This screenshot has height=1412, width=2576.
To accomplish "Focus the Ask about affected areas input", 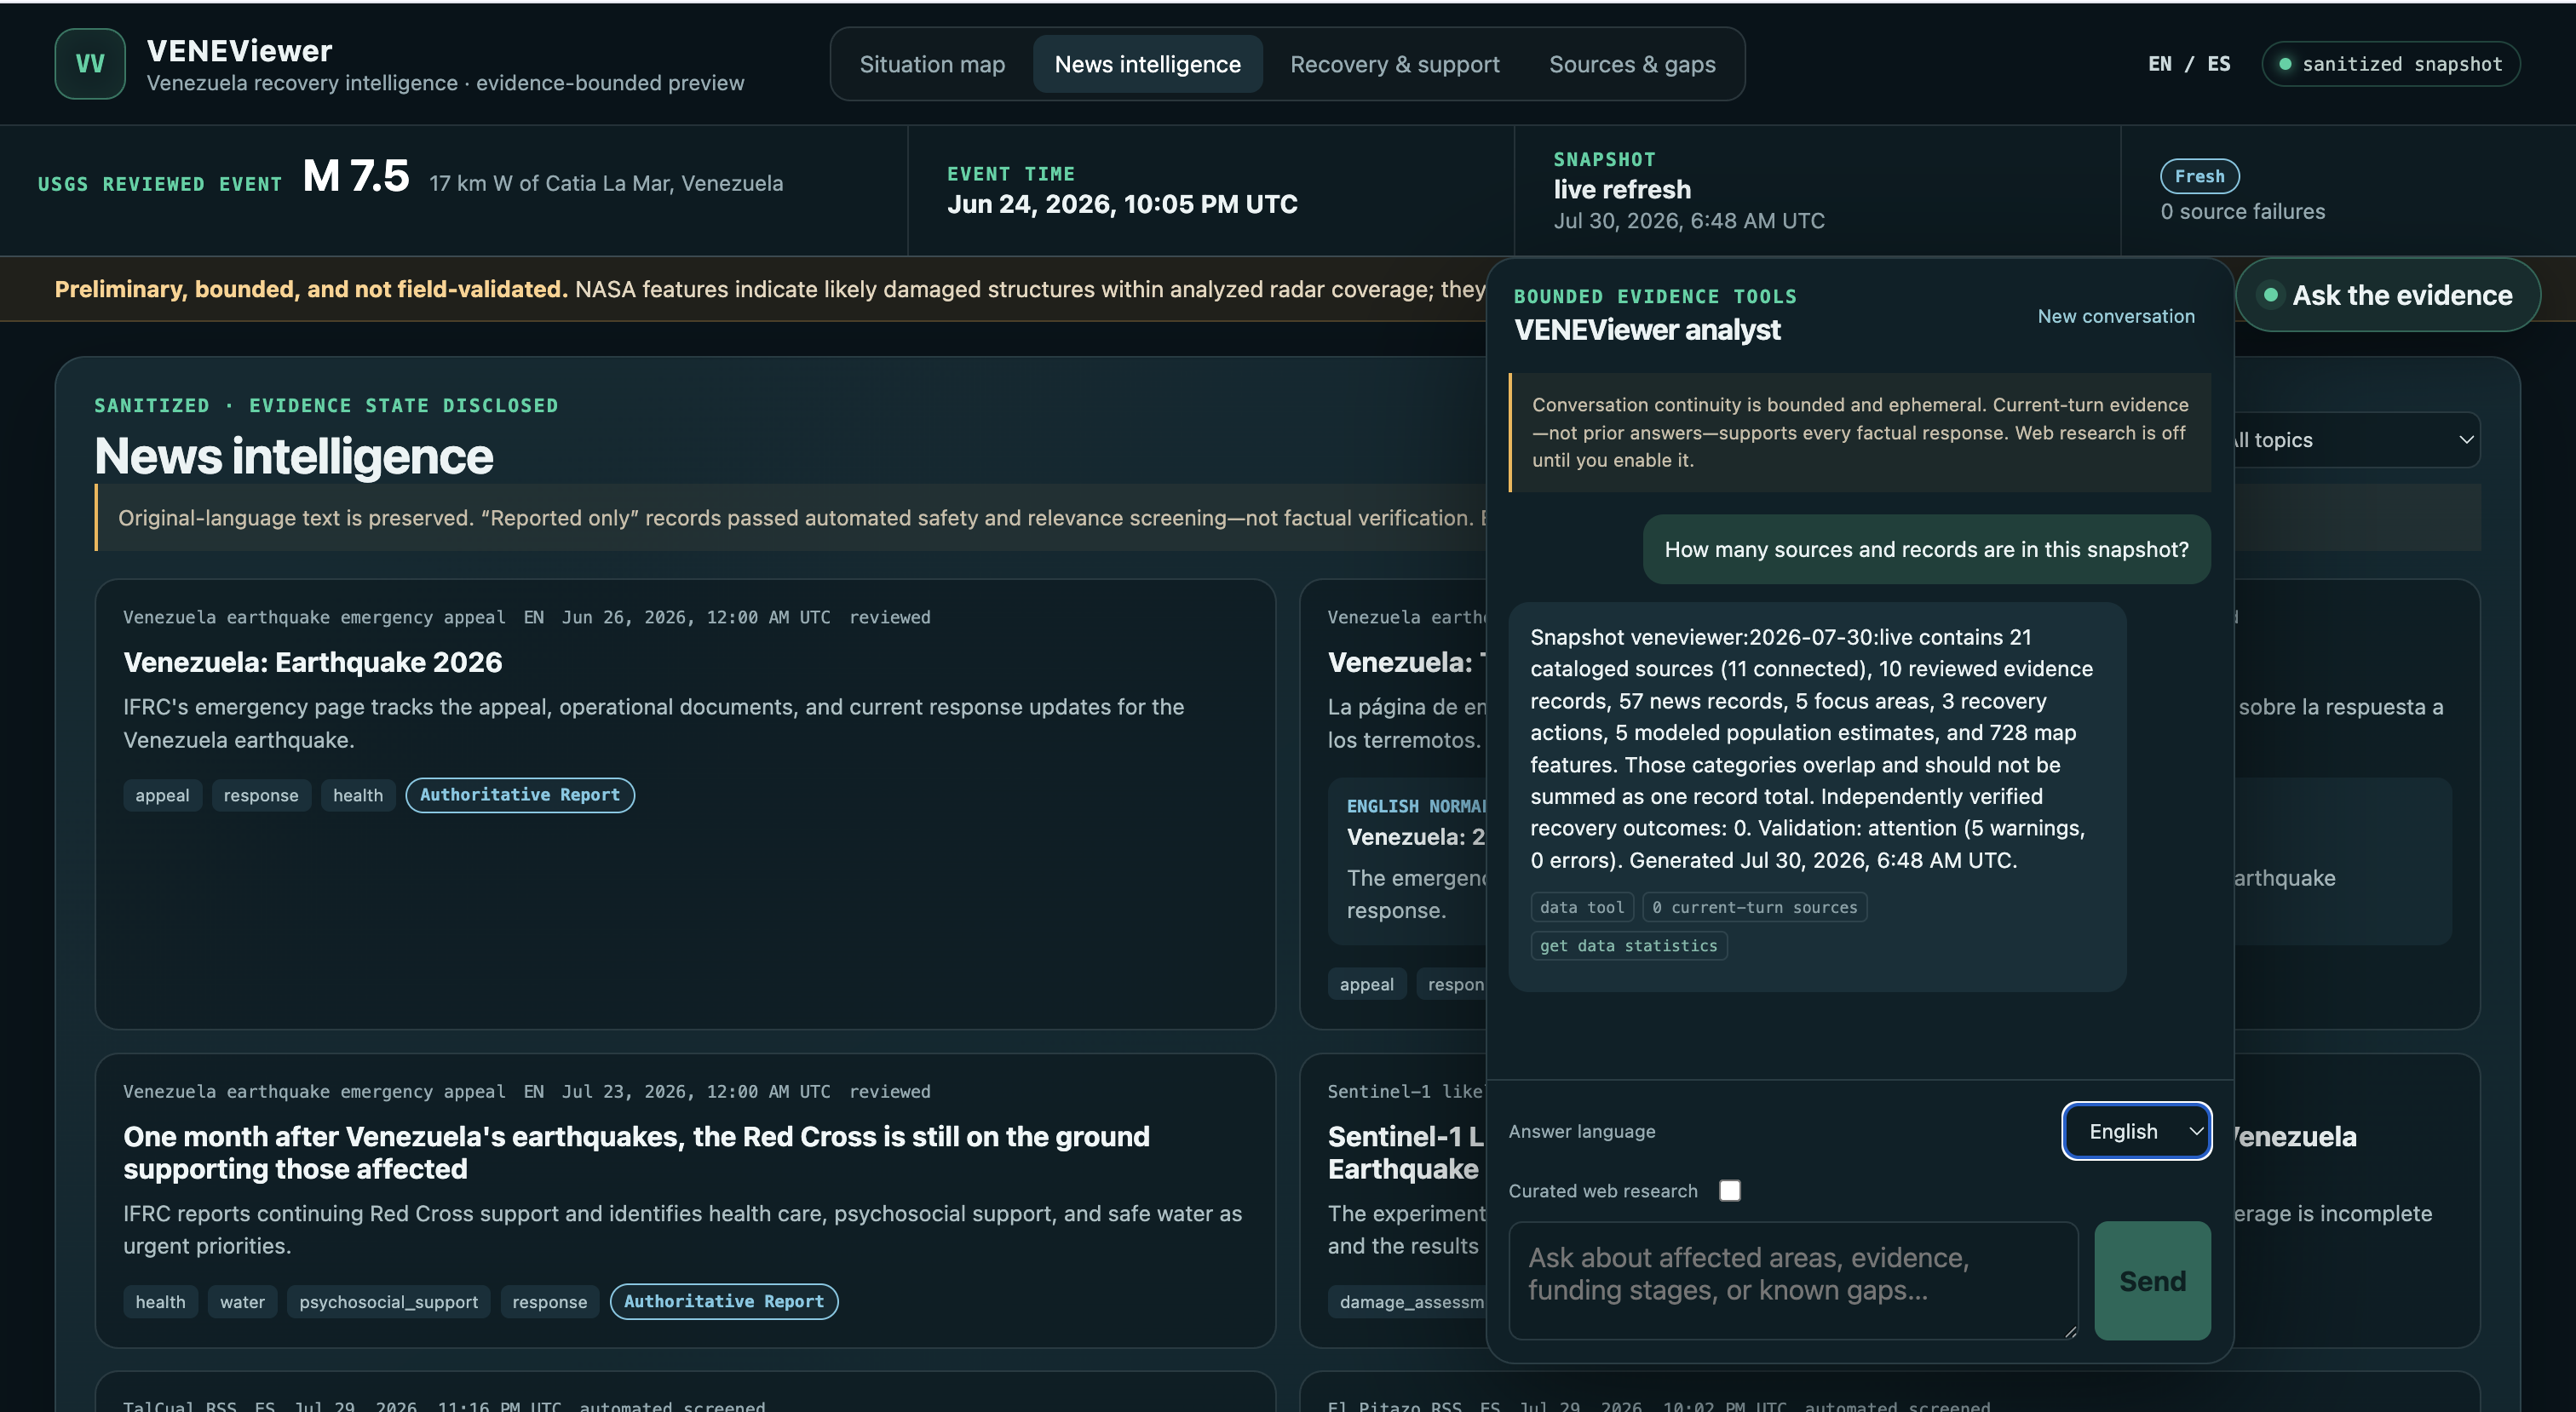I will pyautogui.click(x=1793, y=1280).
